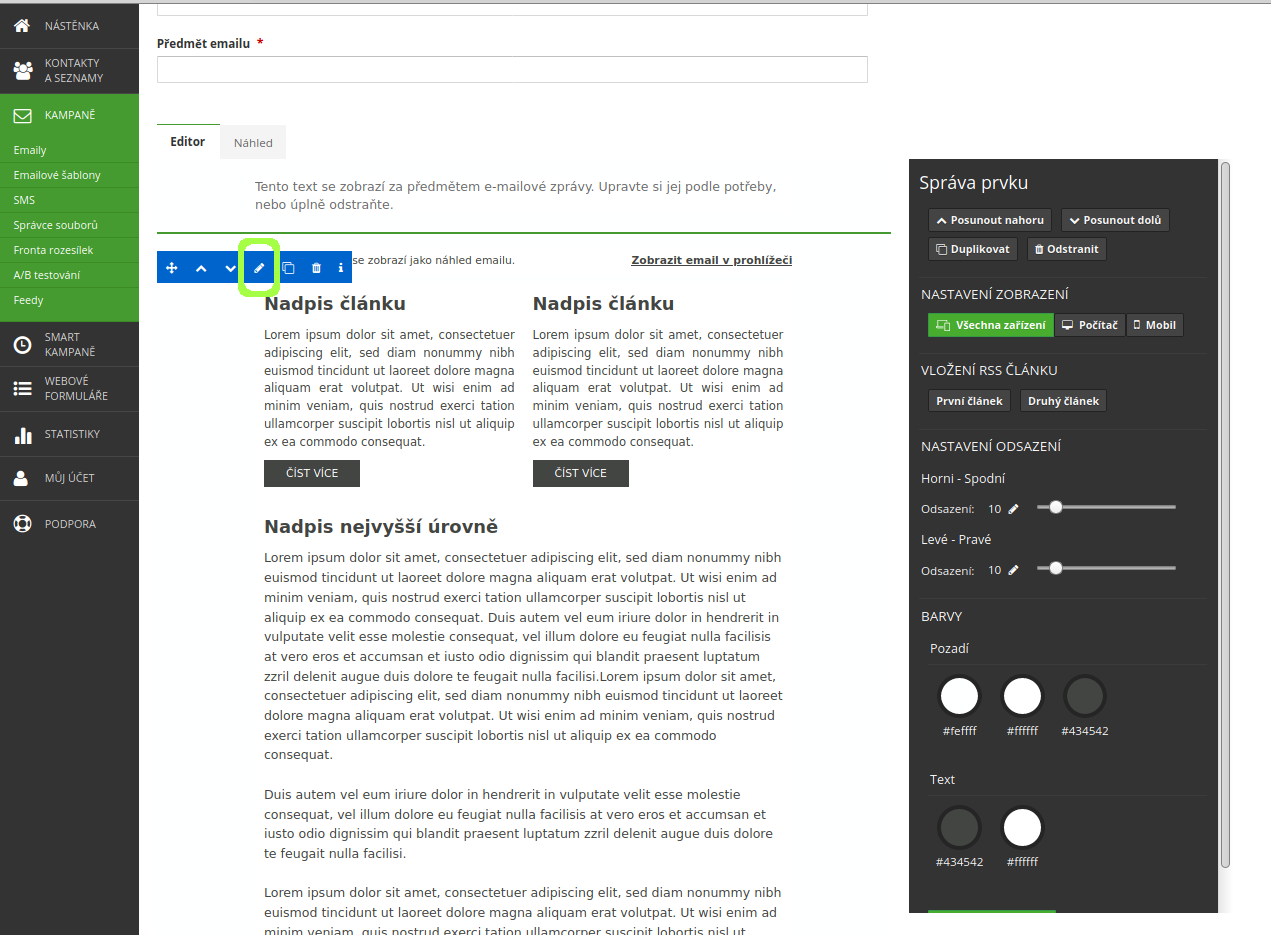Image resolution: width=1271 pixels, height=935 pixels.
Task: Click Posunout dolů button
Action: (1115, 220)
